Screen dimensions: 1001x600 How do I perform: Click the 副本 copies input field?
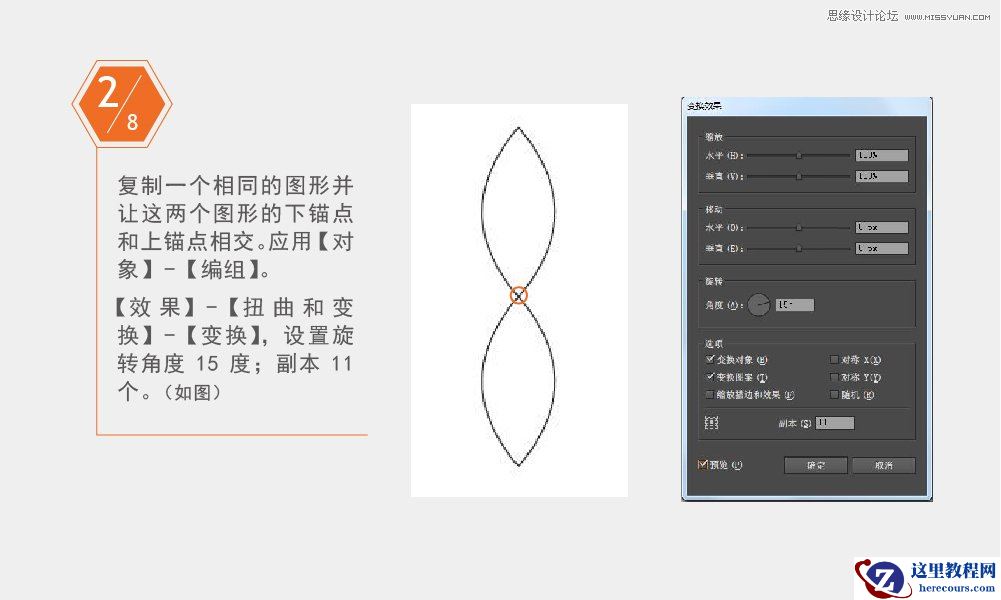coord(835,423)
